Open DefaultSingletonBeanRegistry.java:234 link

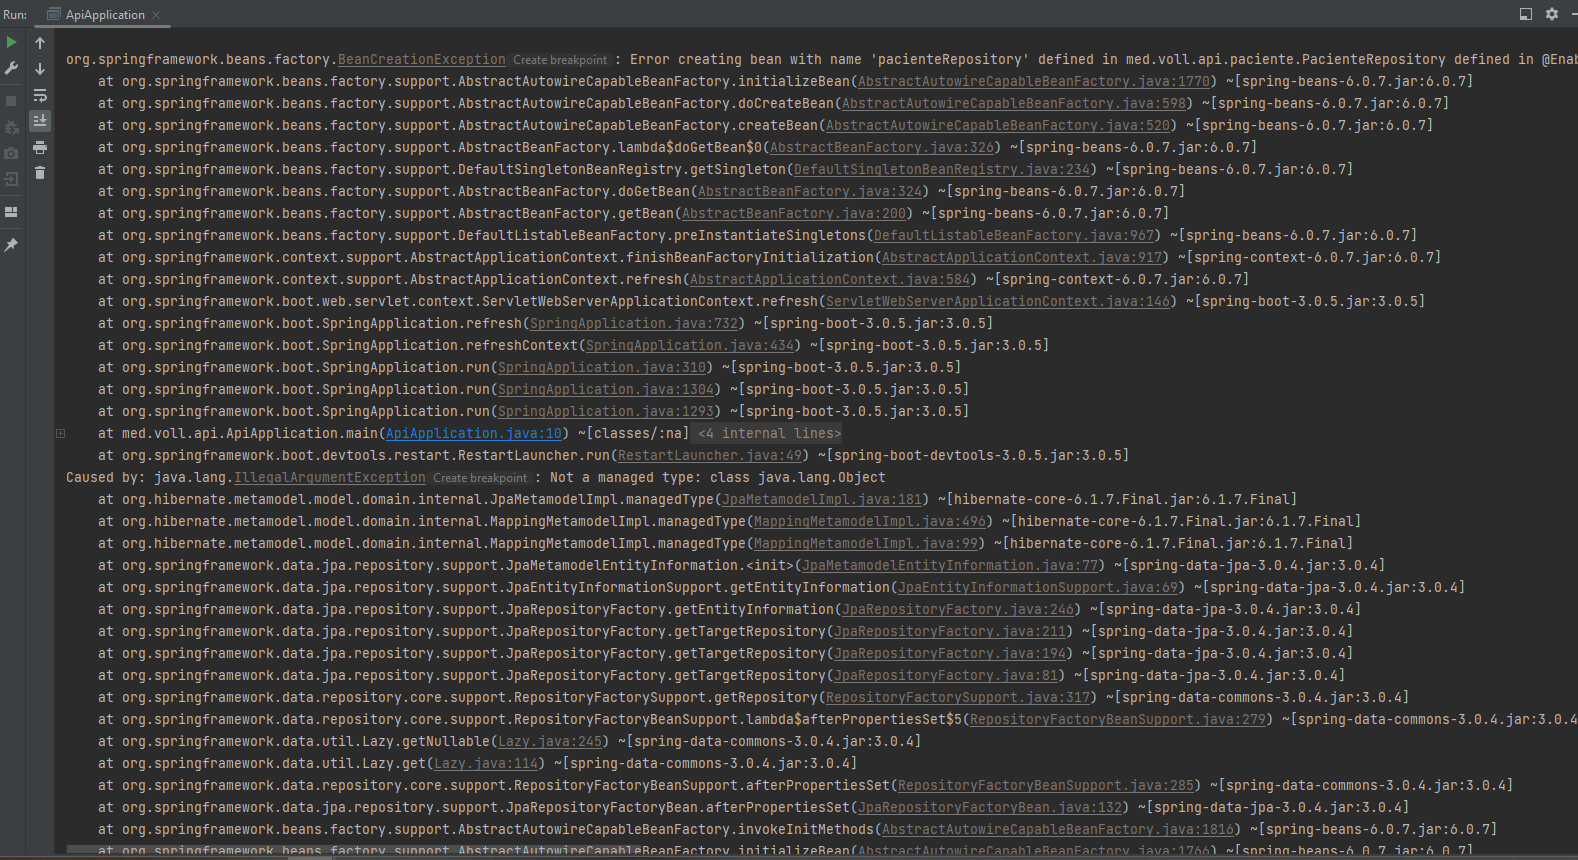(942, 170)
